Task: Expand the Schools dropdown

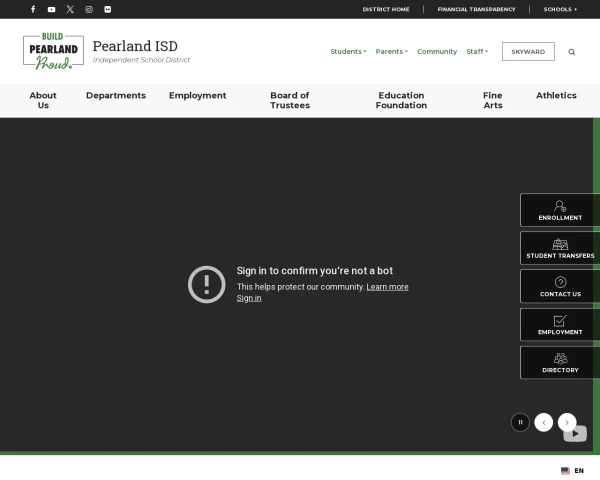Action: point(560,9)
